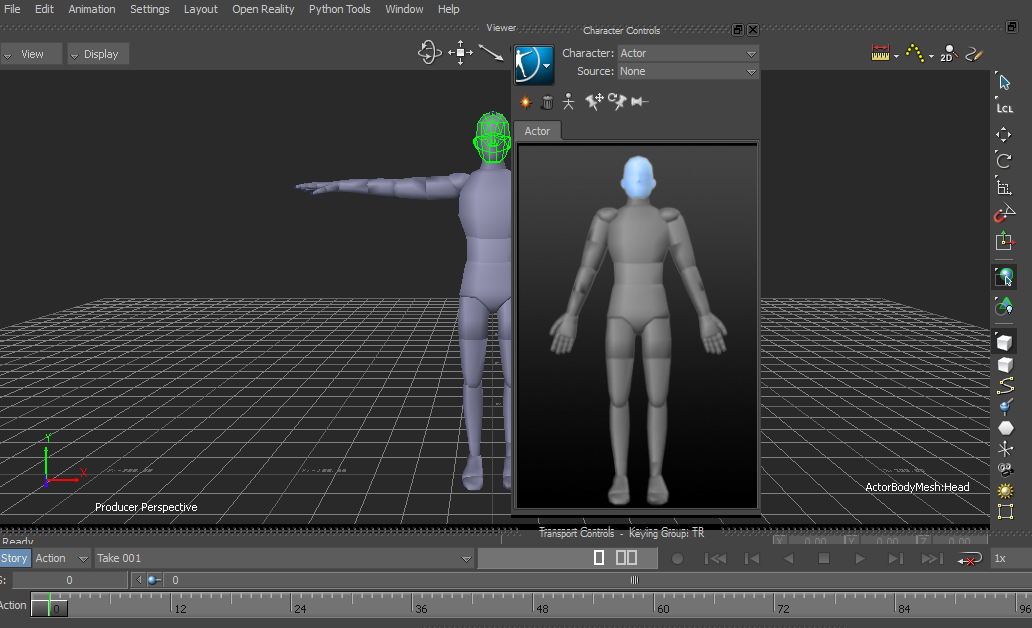Image resolution: width=1032 pixels, height=628 pixels.
Task: Select the Scale tool in the right toolbar
Action: pos(1004,187)
